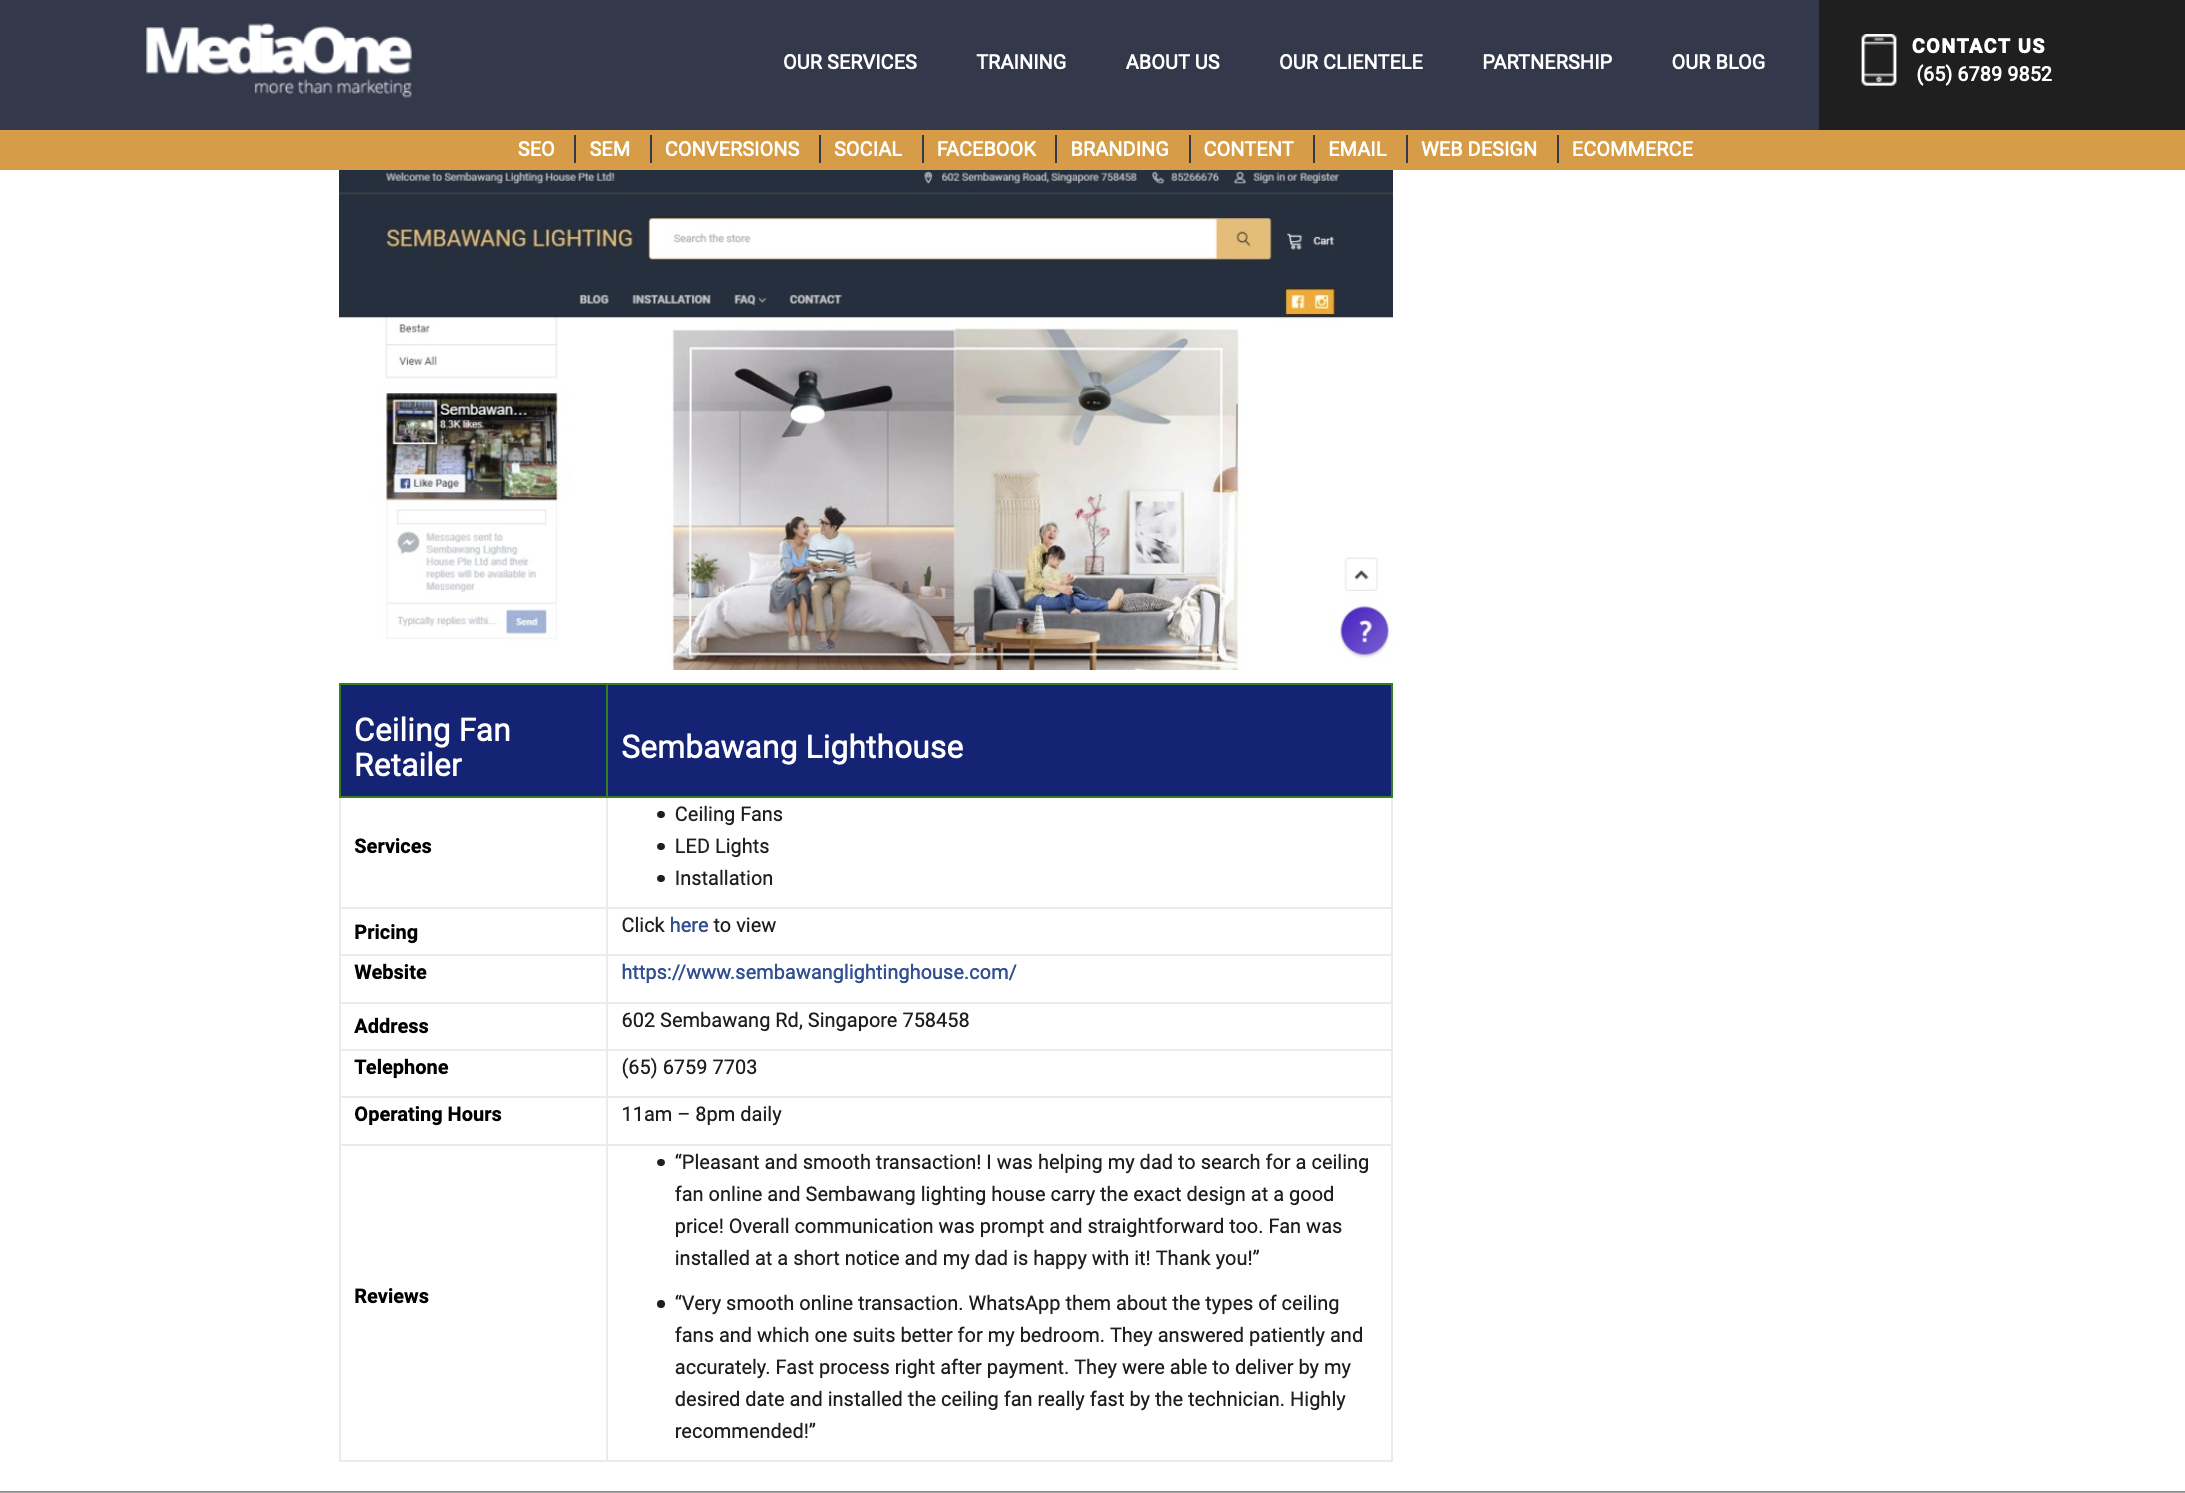Click the location pin icon beside 602 Sembawang Road
The height and width of the screenshot is (1493, 2185).
click(x=928, y=177)
